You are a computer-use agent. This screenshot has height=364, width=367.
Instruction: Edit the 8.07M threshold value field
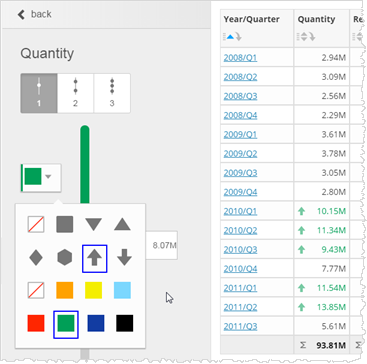[x=162, y=245]
